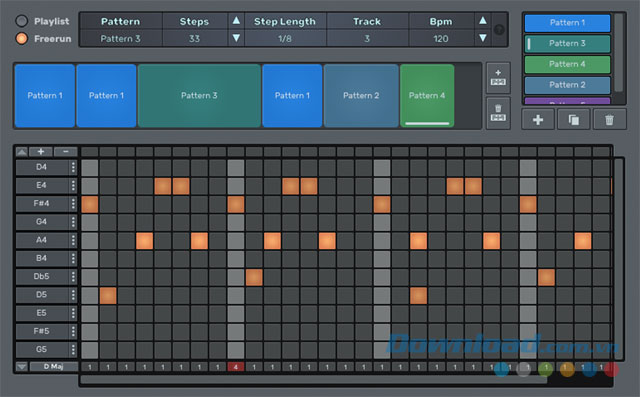Select Pattern 3 in the pattern list
Viewport: 640px width, 397px height.
pos(567,43)
